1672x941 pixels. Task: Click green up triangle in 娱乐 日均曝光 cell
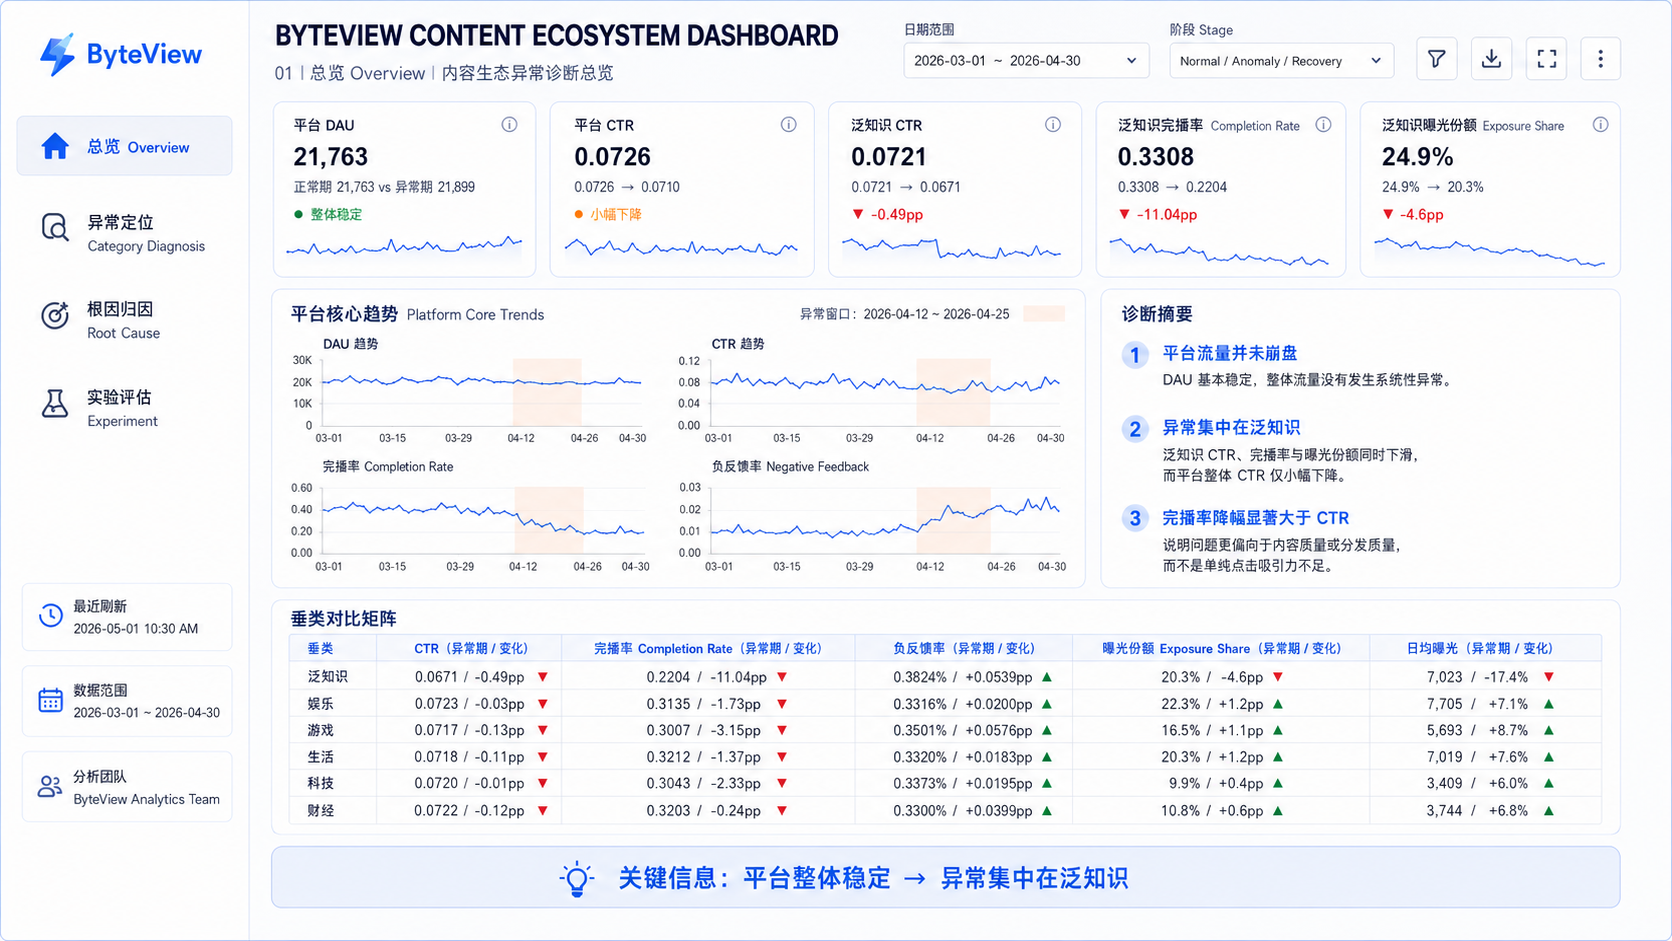tap(1548, 704)
